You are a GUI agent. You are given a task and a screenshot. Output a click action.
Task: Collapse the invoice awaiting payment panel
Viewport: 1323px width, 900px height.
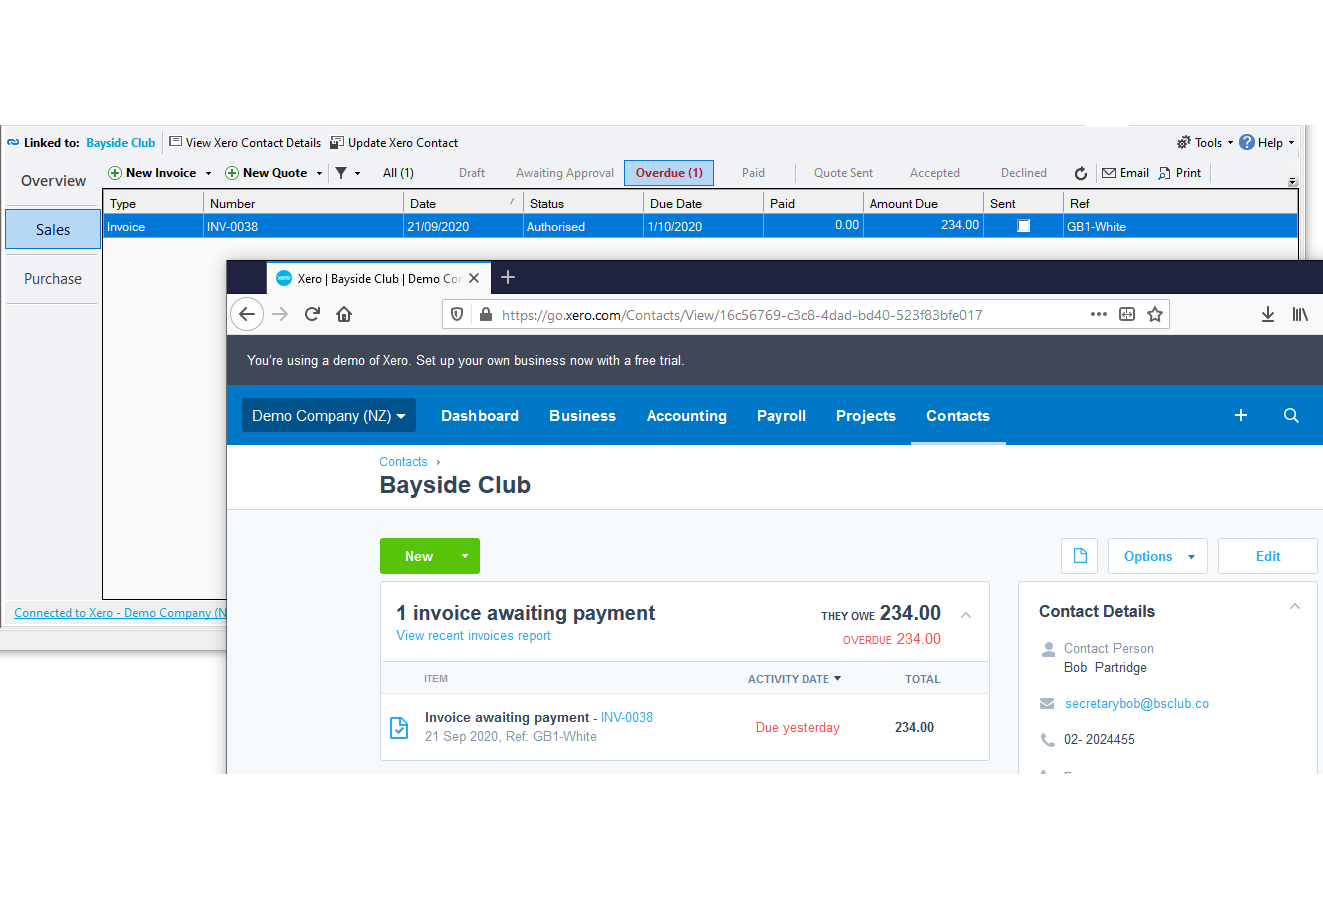click(966, 615)
